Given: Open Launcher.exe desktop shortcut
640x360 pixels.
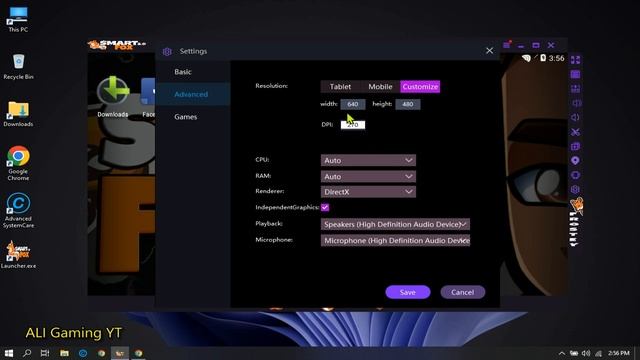Looking at the screenshot, I should coord(18,255).
